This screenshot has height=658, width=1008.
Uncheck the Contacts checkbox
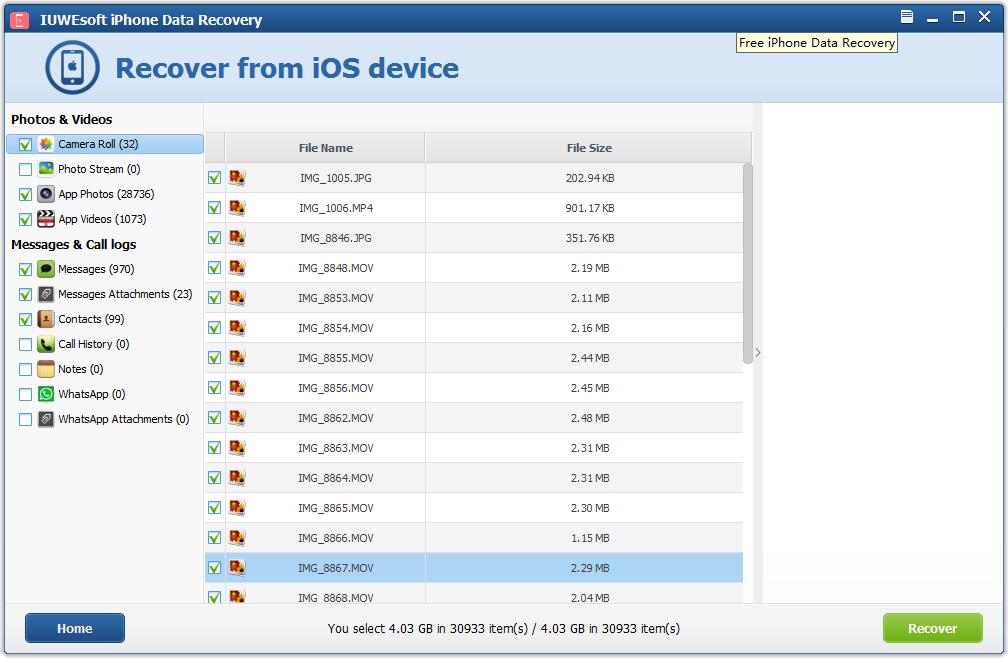pos(25,319)
